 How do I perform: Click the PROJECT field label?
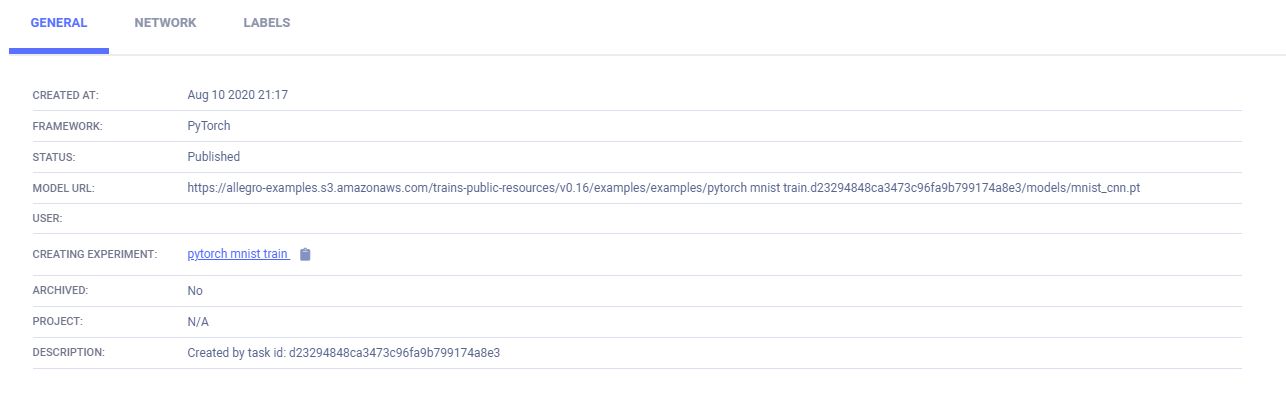[57, 322]
